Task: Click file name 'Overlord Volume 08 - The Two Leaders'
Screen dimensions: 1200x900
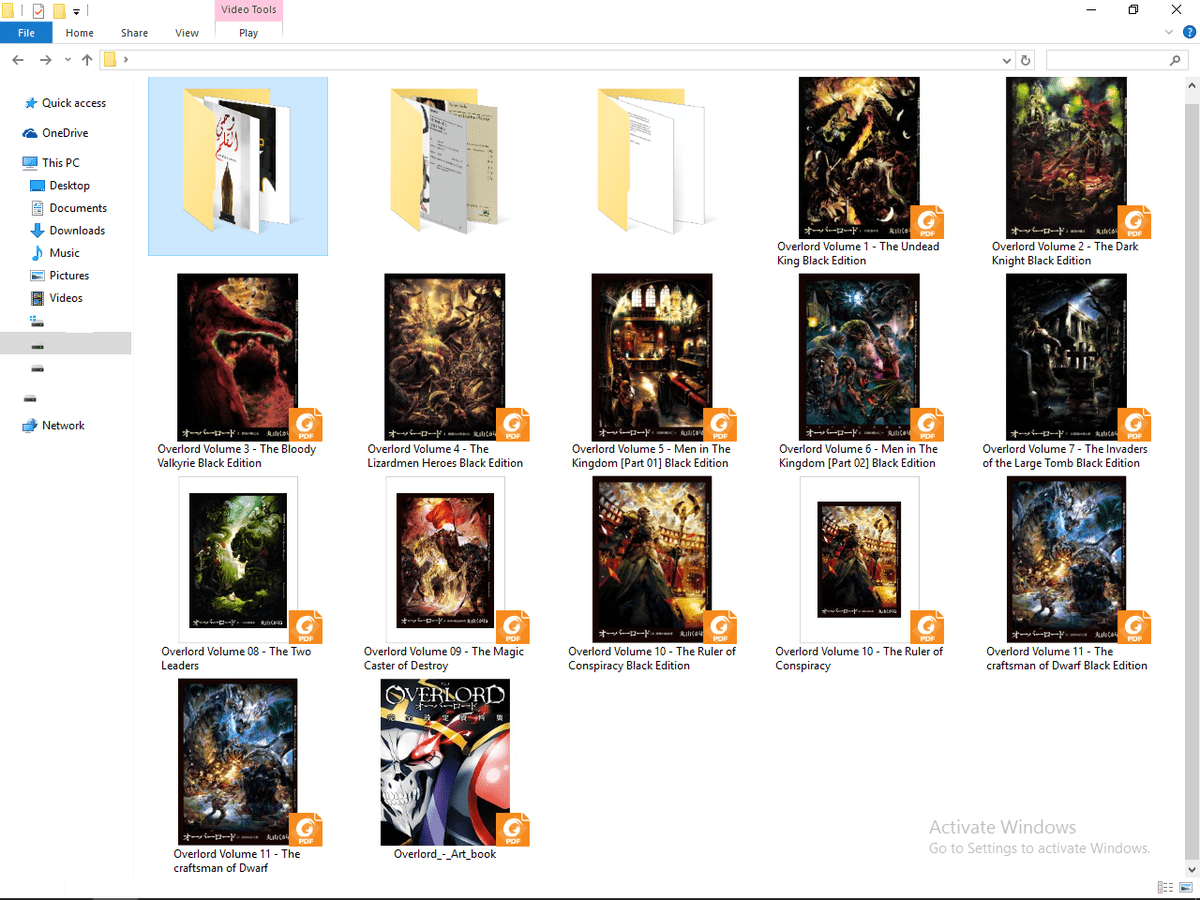Action: [236, 658]
